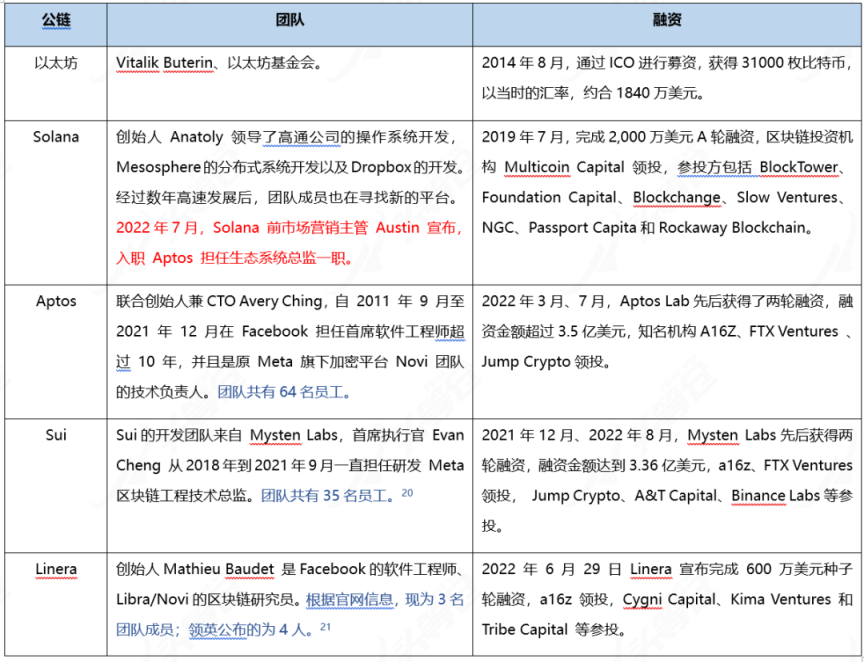The image size is (864, 662).
Task: Click the Binance Labs text
Action: [775, 496]
